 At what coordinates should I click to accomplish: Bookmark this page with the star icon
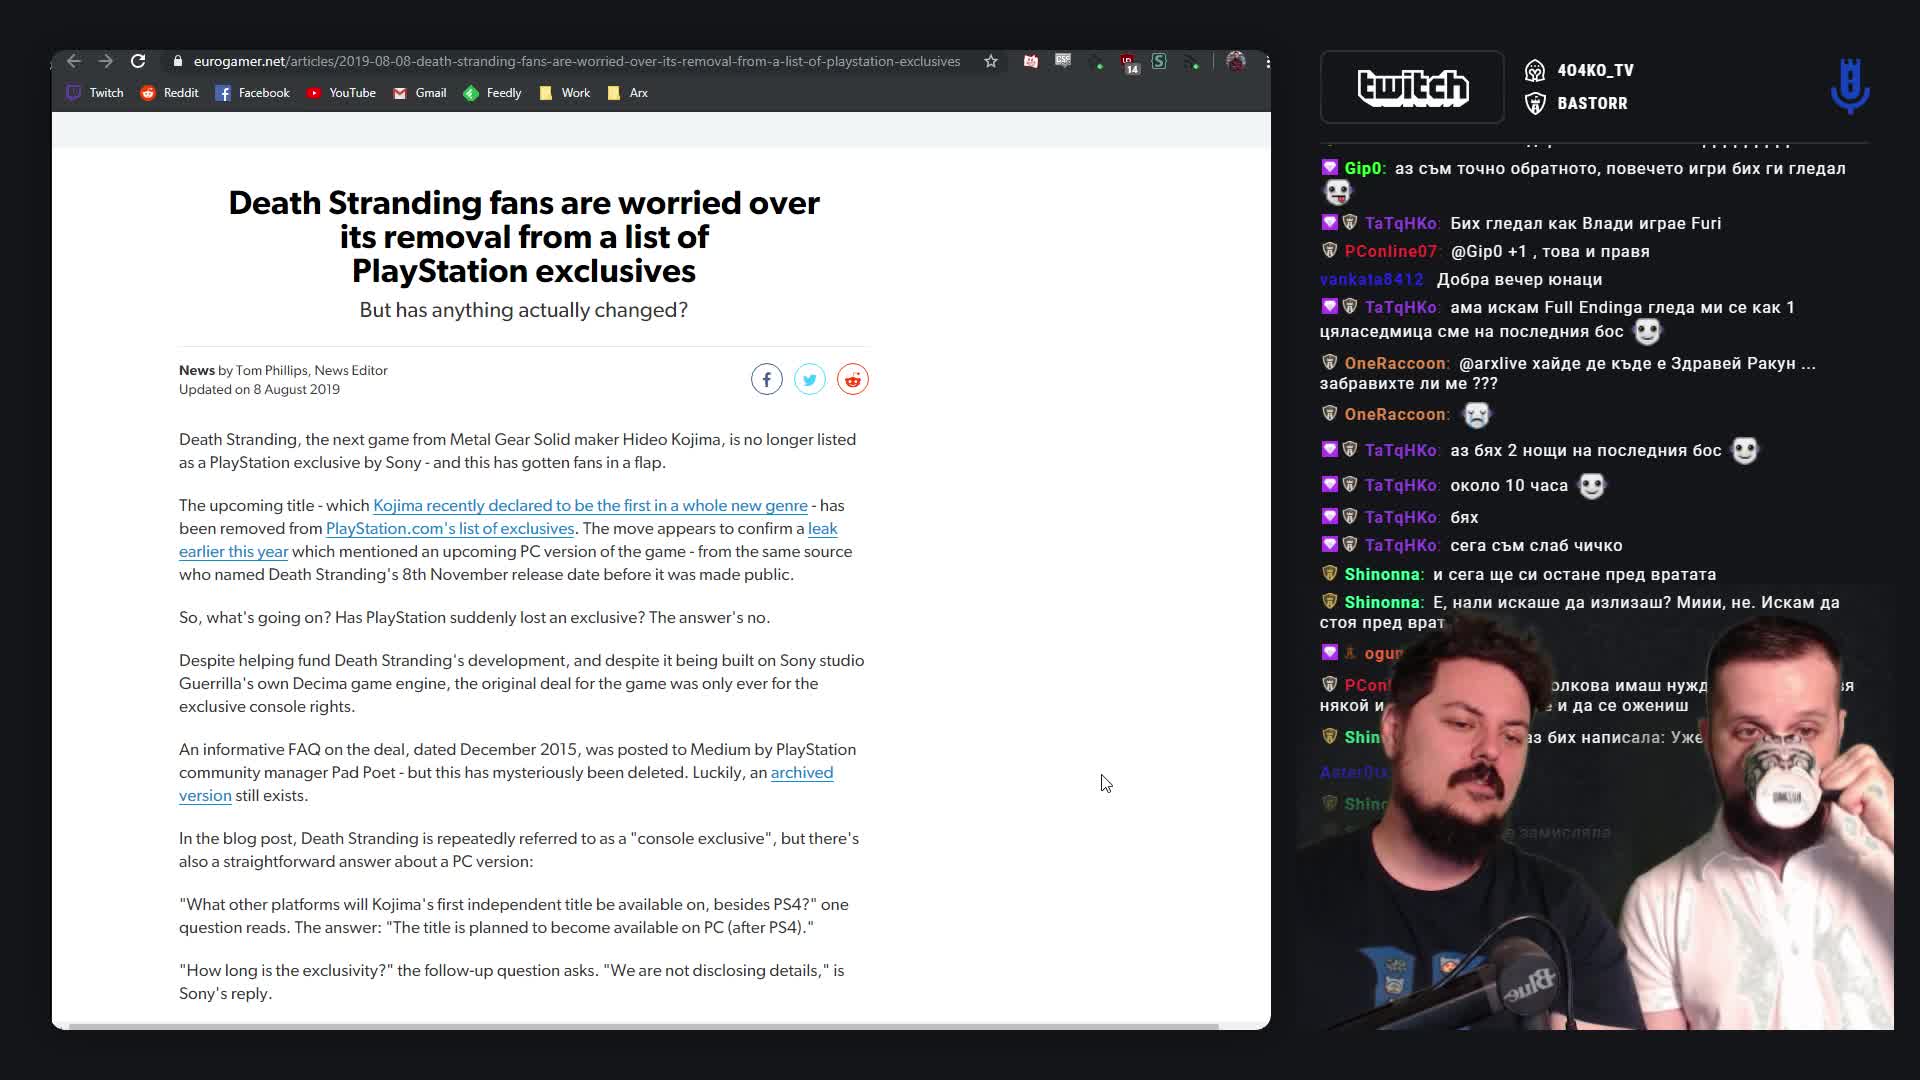coord(990,61)
